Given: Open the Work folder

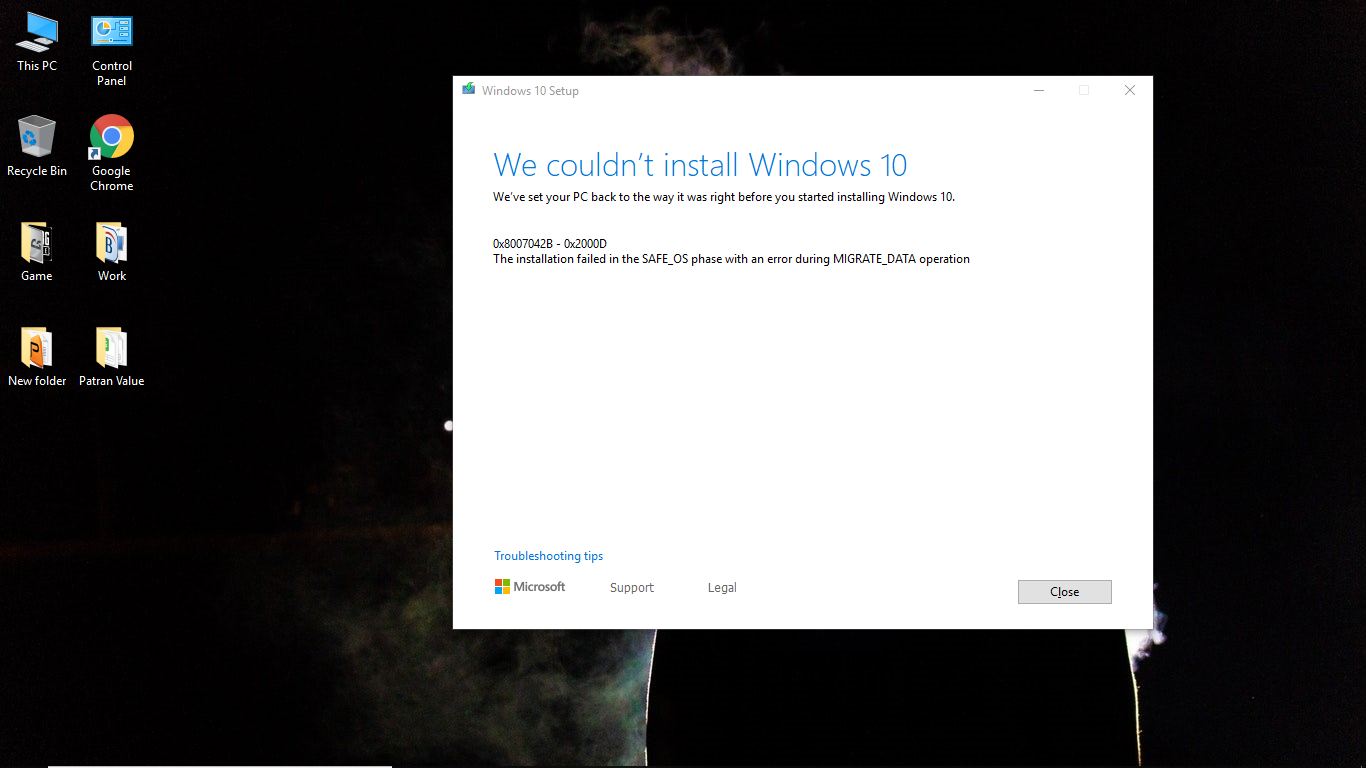Looking at the screenshot, I should (x=110, y=240).
